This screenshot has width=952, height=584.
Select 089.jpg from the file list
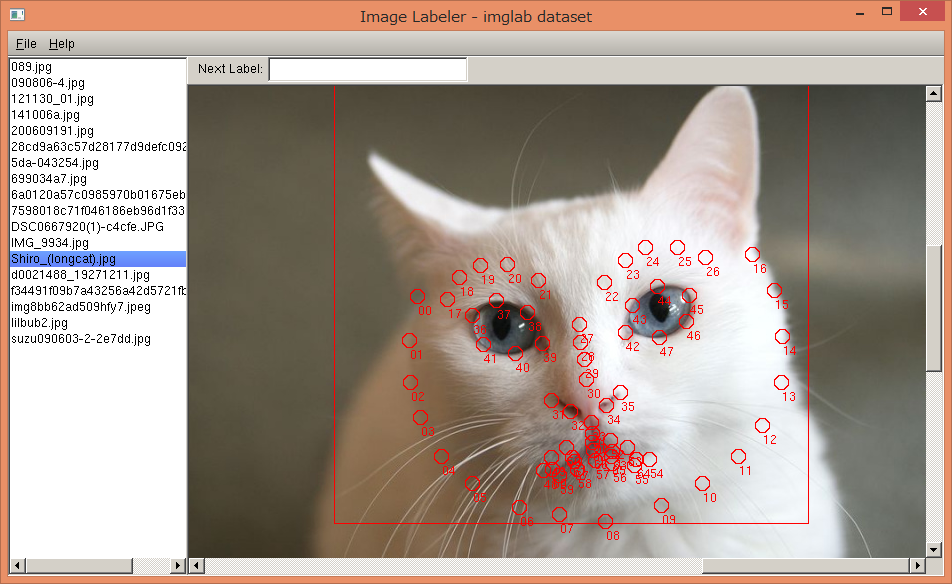[60, 67]
